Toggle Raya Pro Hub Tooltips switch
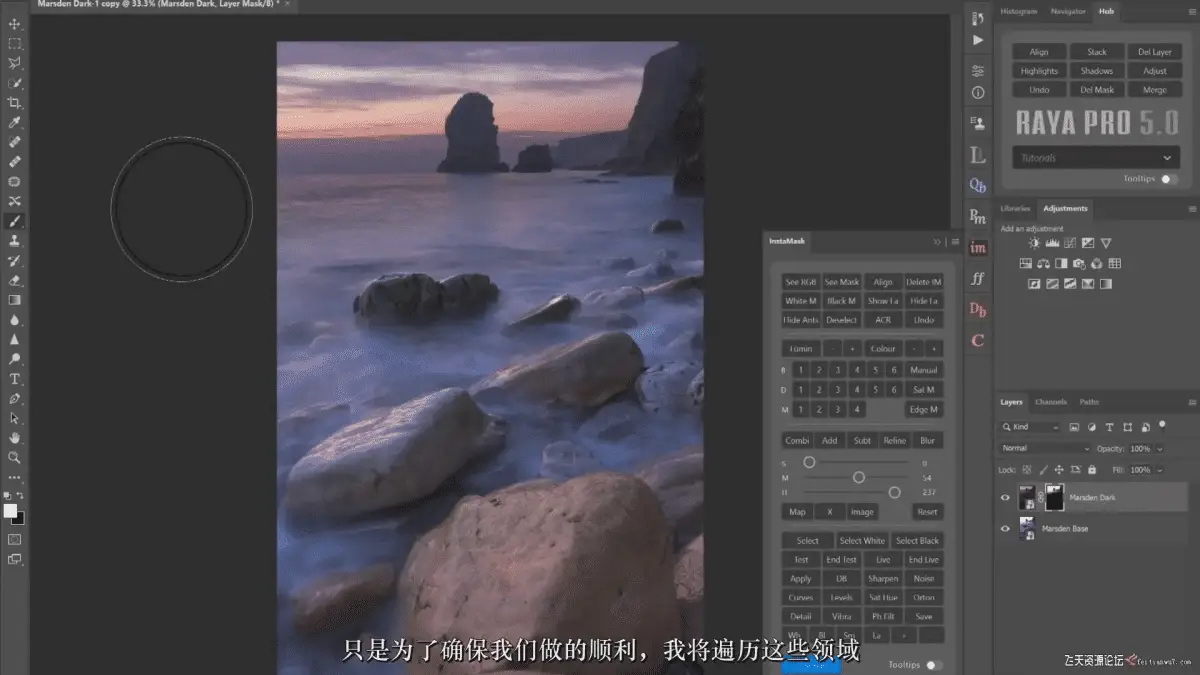 click(x=1168, y=179)
